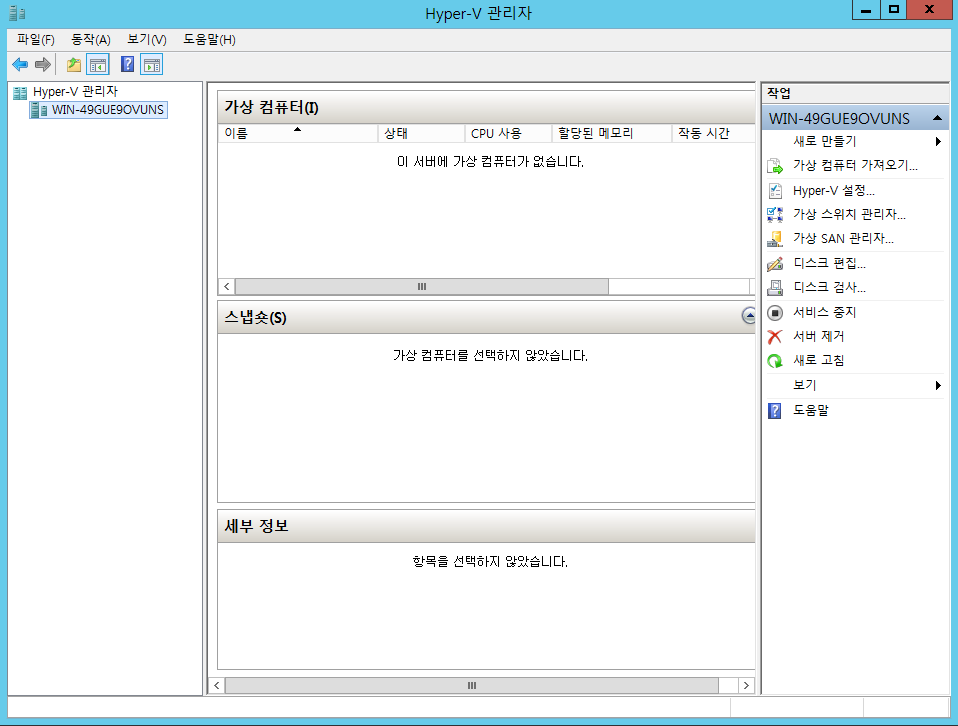Open 가상 스위치 관리자... action
Image resolution: width=958 pixels, height=726 pixels.
(849, 214)
